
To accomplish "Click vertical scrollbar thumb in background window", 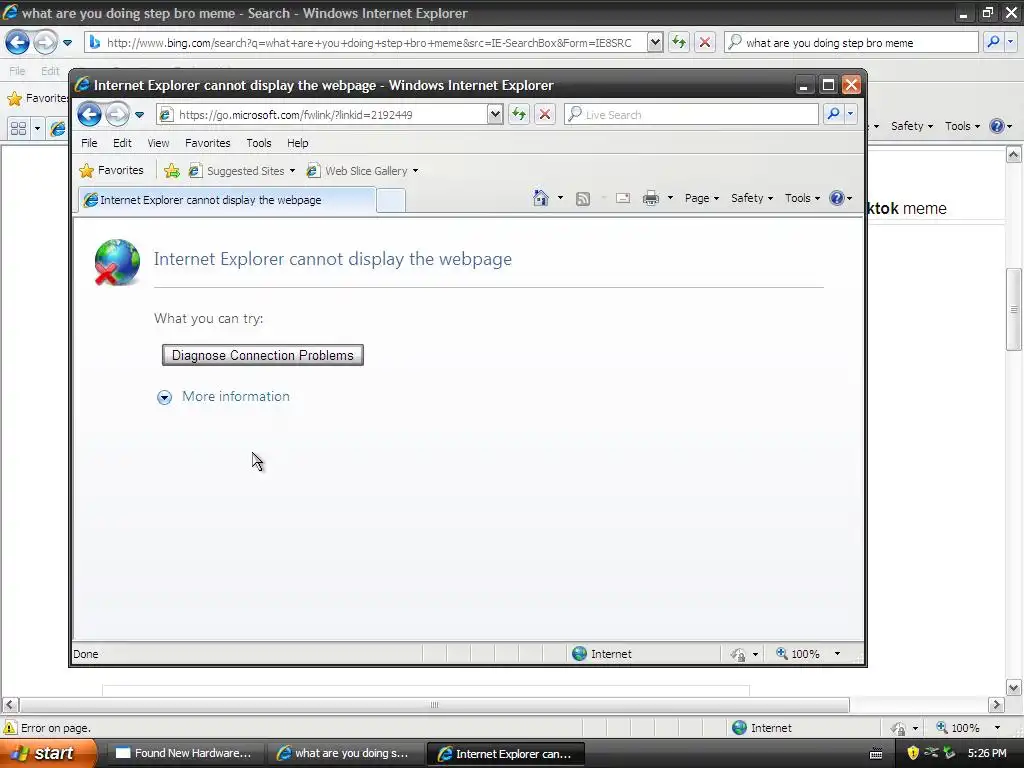I will pos(1014,310).
